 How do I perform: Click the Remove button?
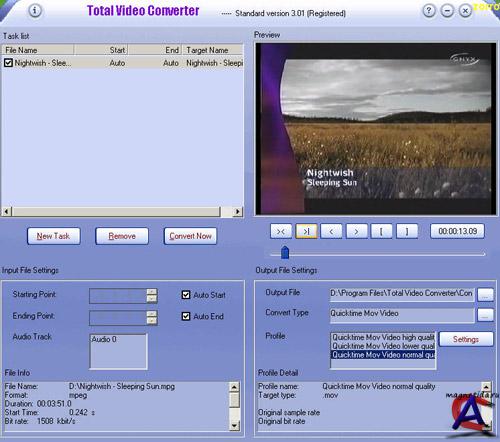pos(122,236)
